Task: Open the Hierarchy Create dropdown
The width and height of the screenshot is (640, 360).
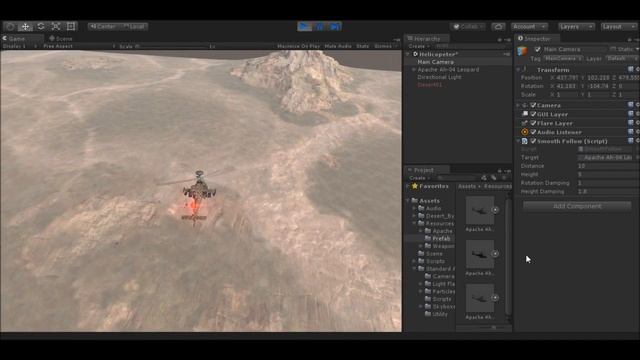Action: pyautogui.click(x=418, y=46)
